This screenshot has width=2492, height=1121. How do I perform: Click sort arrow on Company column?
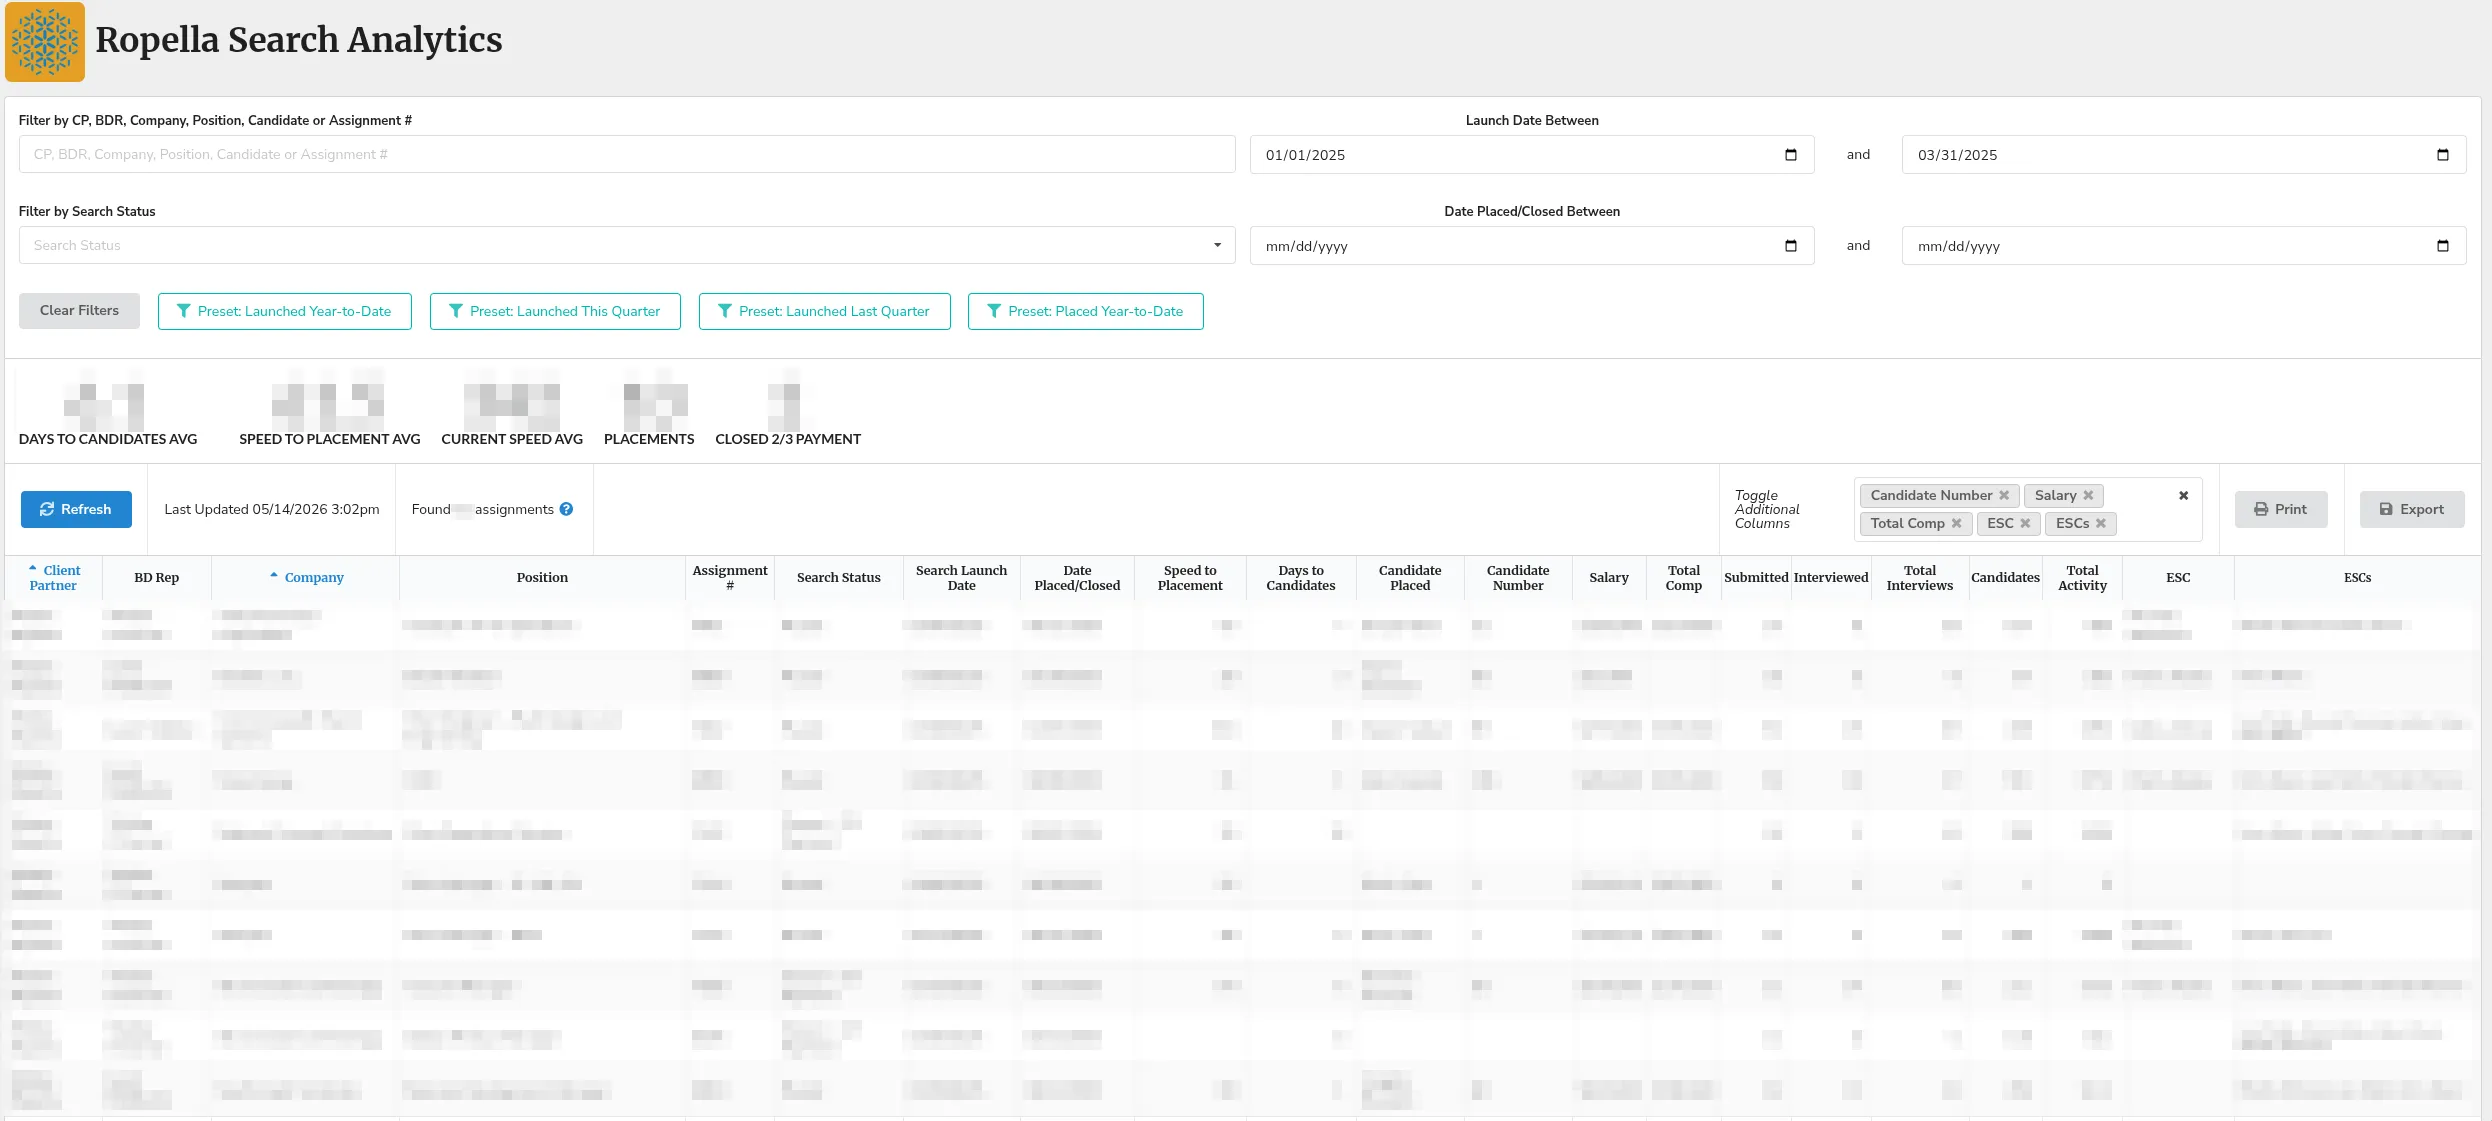[x=274, y=576]
